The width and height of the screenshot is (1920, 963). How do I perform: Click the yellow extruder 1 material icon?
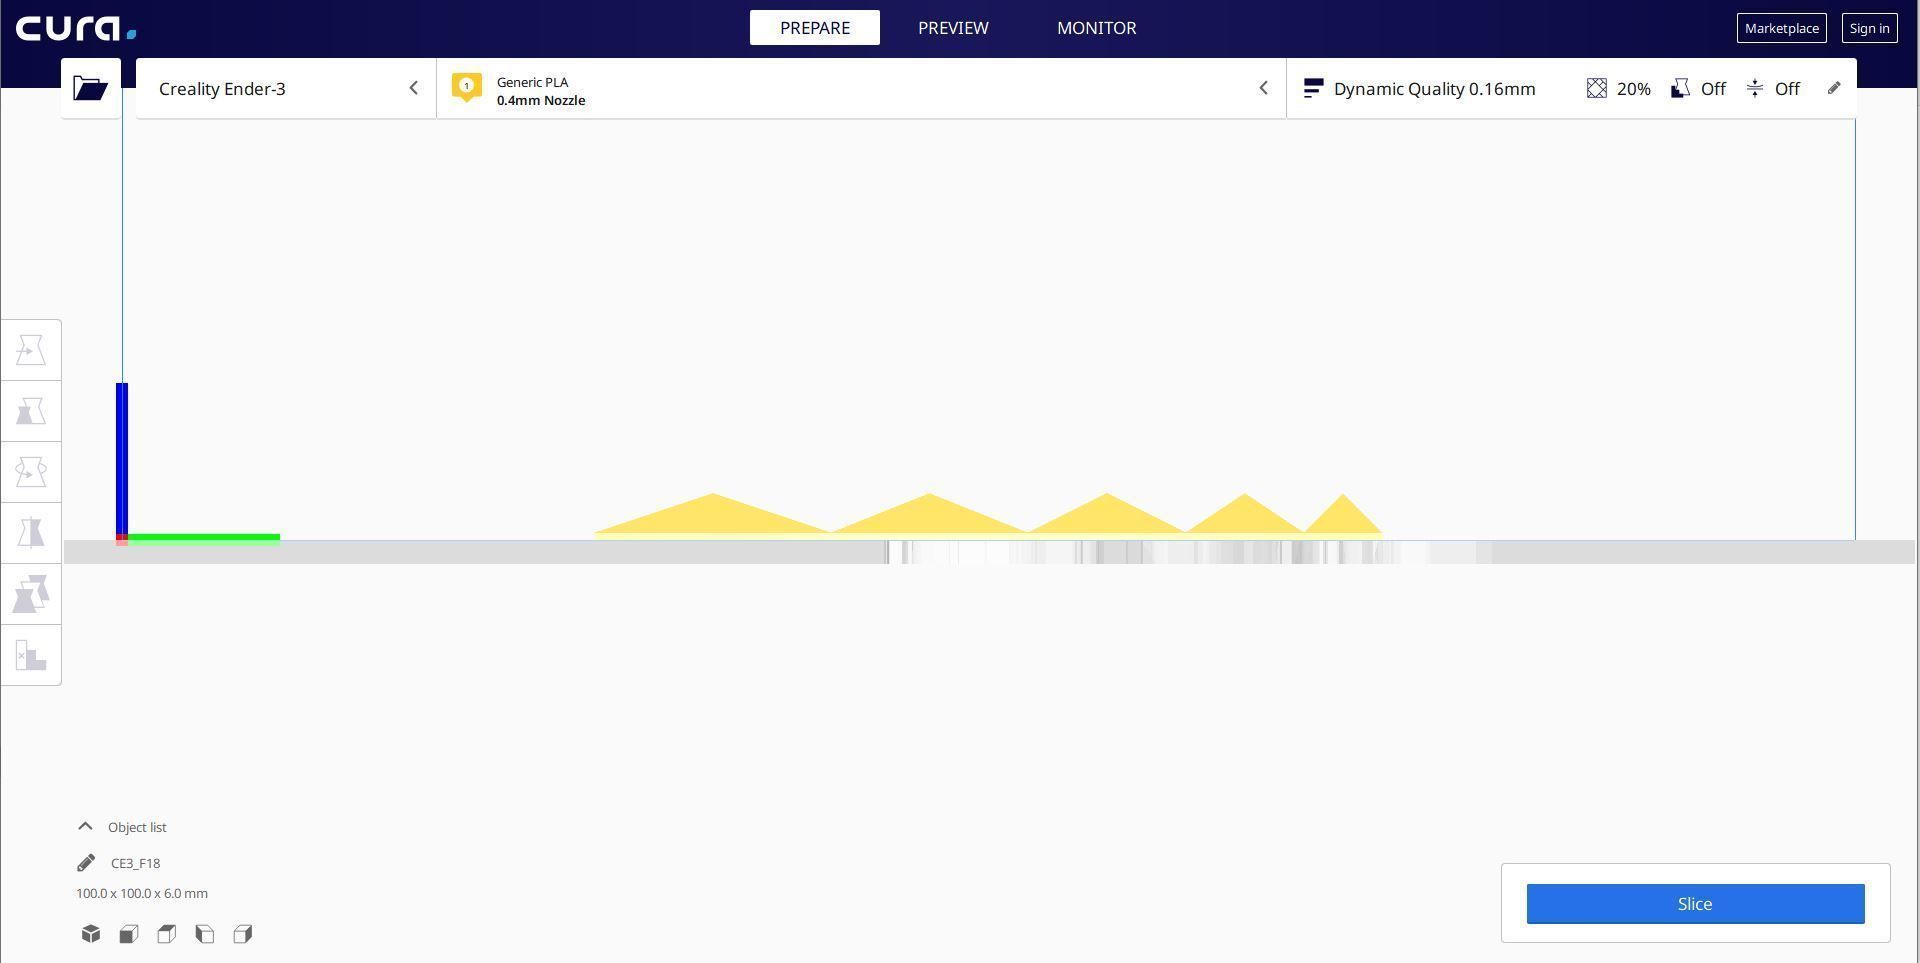click(x=466, y=87)
